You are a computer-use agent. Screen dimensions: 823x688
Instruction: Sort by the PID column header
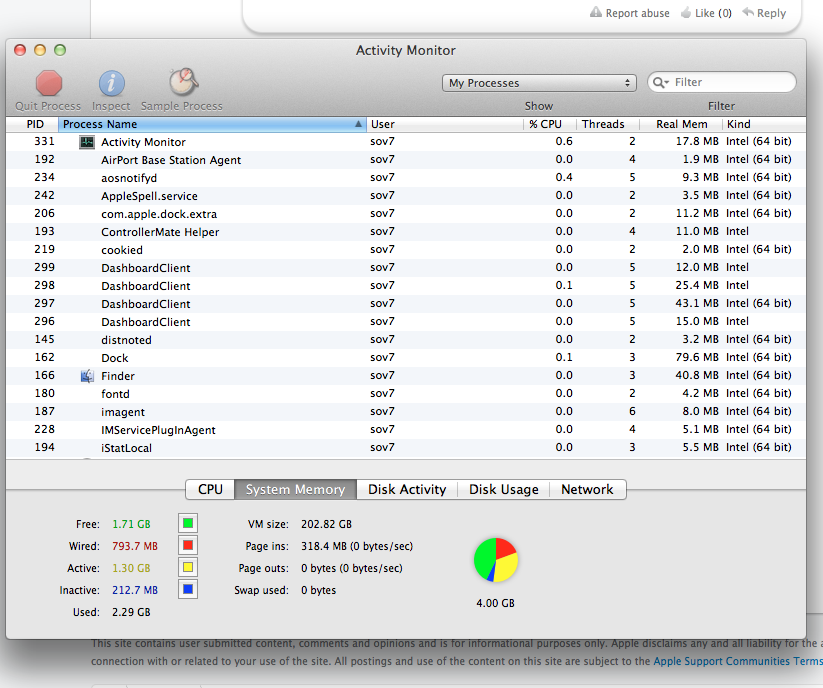(32, 124)
